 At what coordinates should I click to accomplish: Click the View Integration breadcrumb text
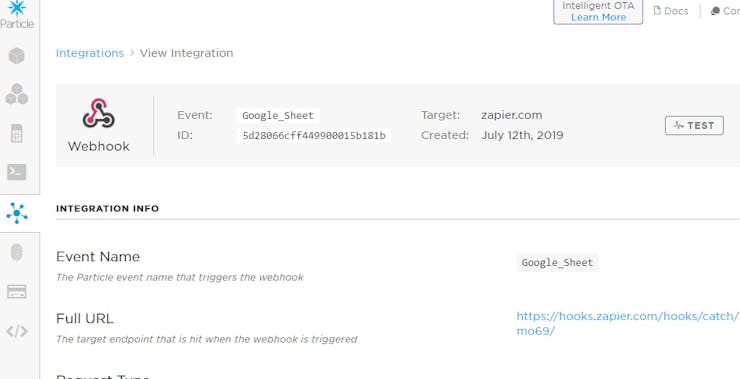[186, 53]
